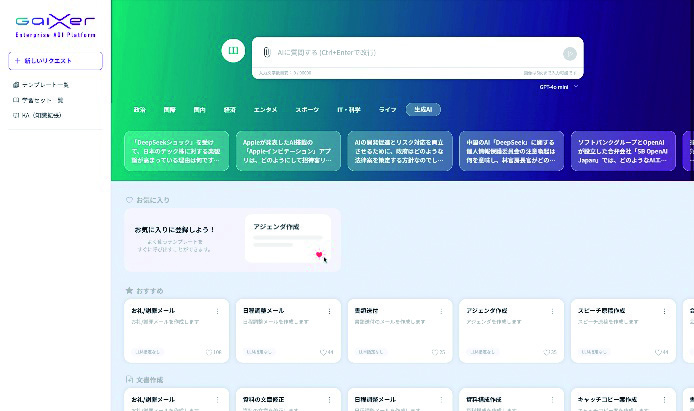
Task: Select the IT・科学 news tab
Action: pos(349,109)
